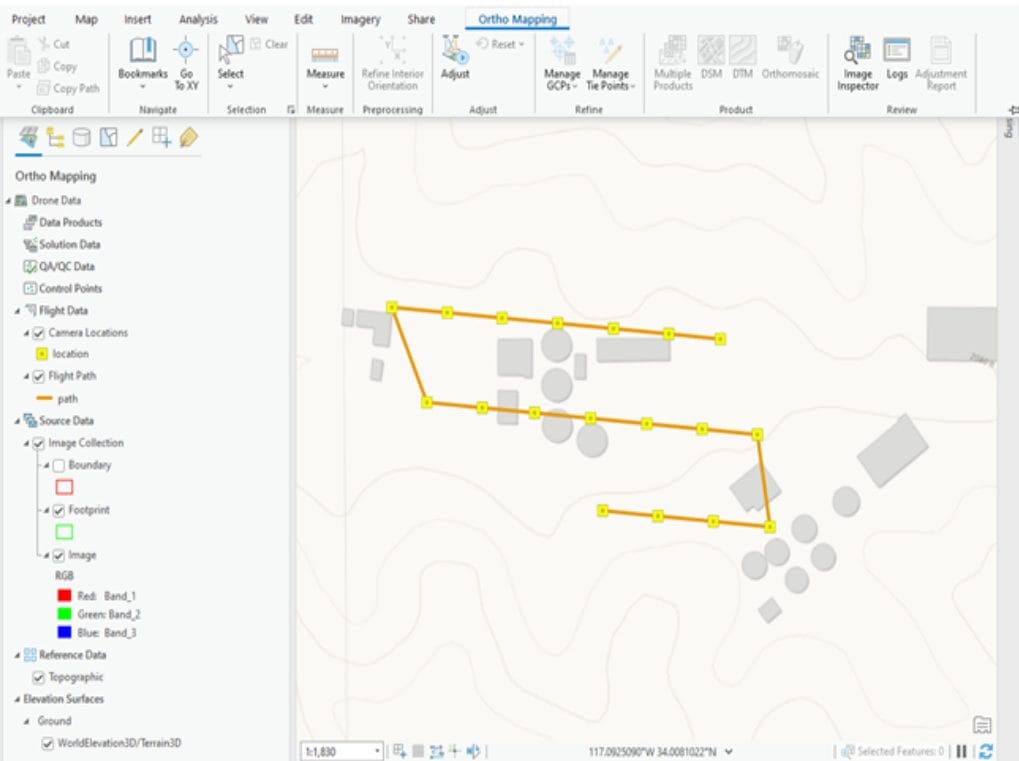Refresh the map view
The height and width of the screenshot is (761, 1019).
point(987,750)
